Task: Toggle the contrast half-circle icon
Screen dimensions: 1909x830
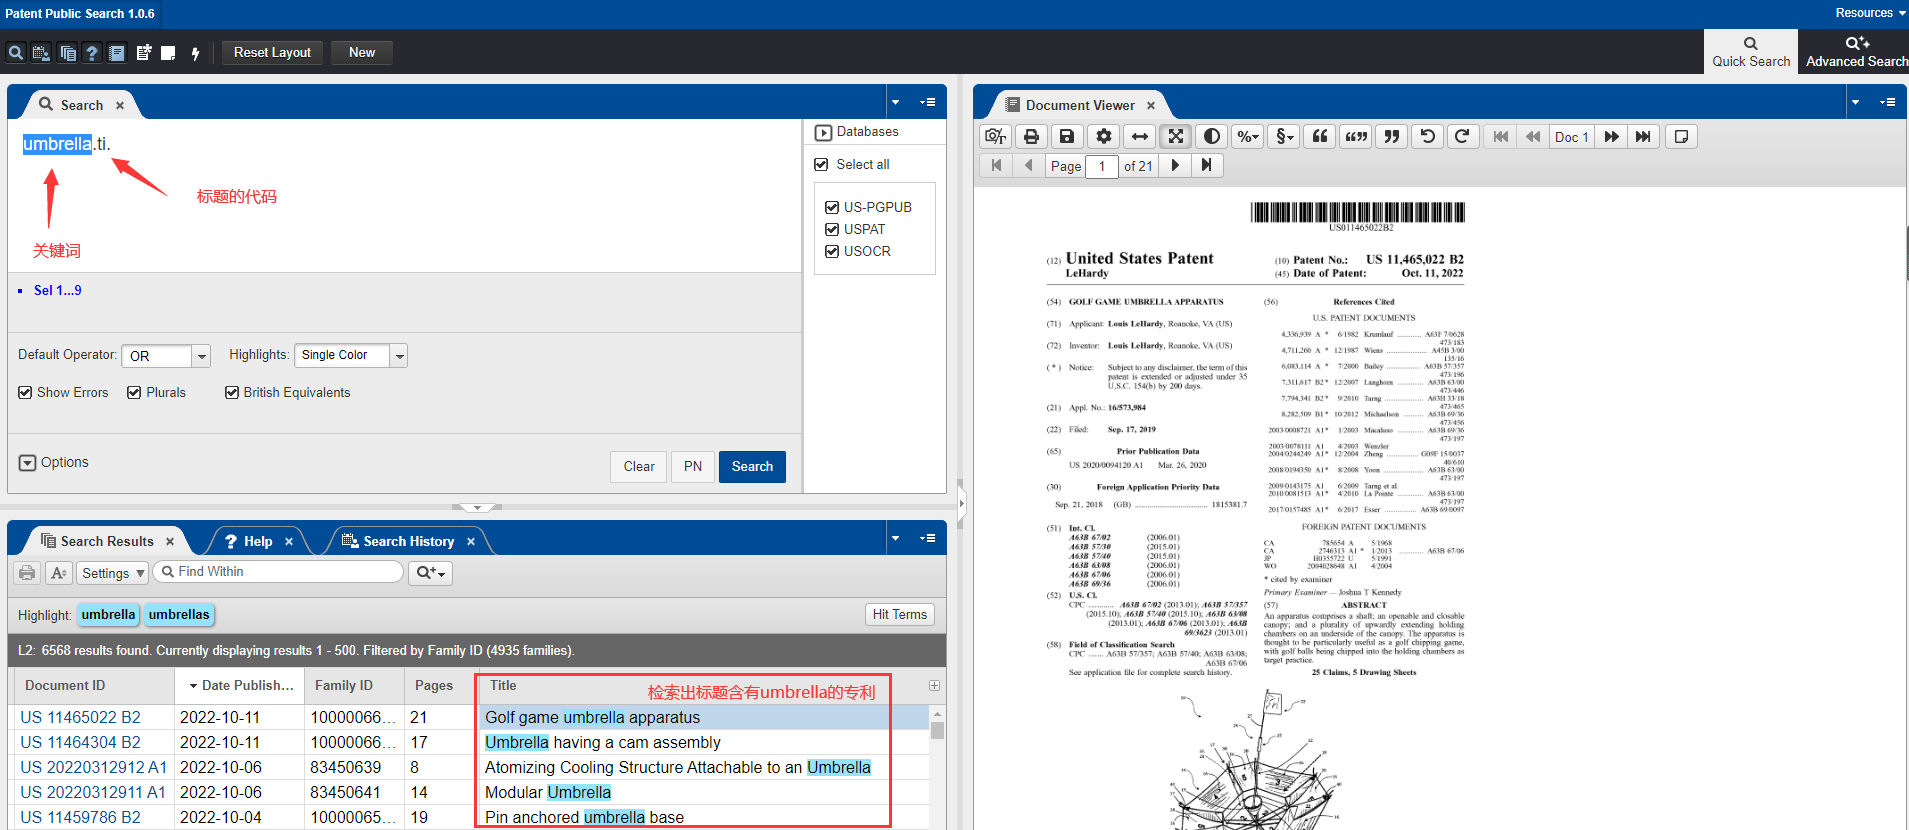Action: click(1212, 137)
